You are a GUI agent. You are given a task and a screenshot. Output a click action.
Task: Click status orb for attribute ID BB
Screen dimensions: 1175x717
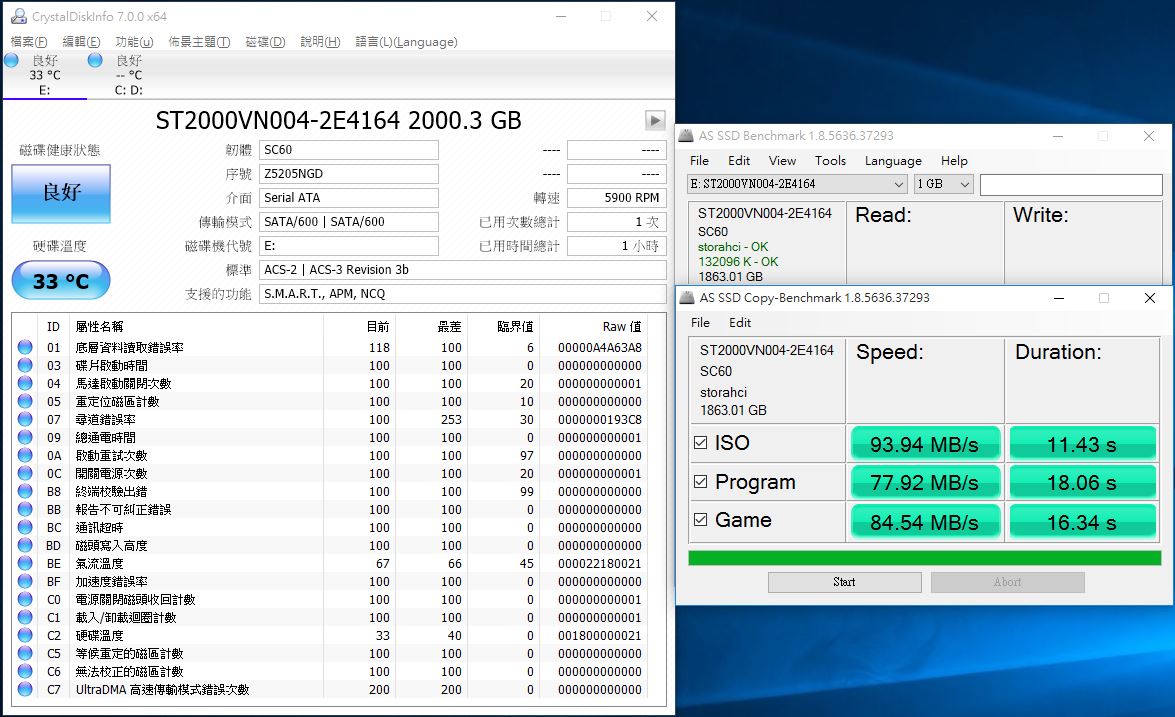pyautogui.click(x=25, y=509)
